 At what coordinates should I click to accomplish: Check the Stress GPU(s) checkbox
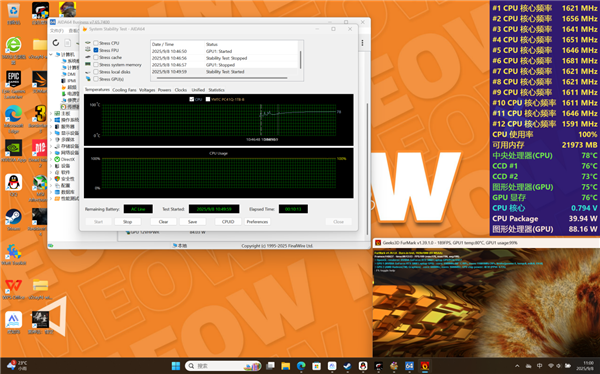click(96, 79)
